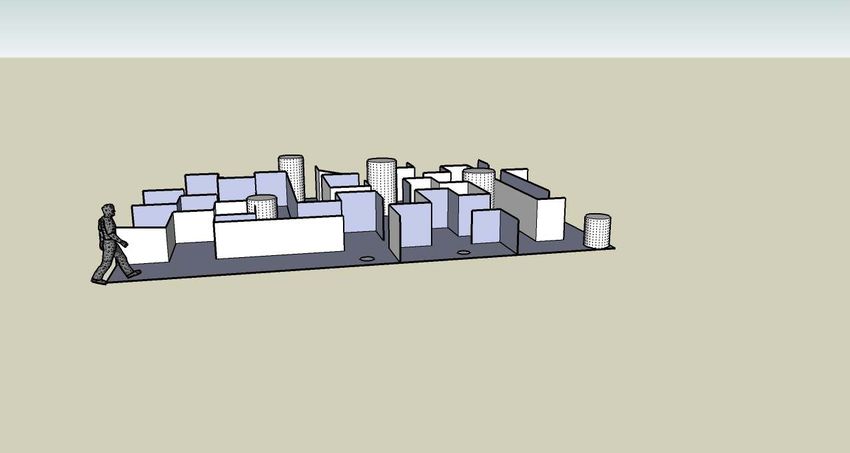Select the long white front wall

tap(279, 237)
